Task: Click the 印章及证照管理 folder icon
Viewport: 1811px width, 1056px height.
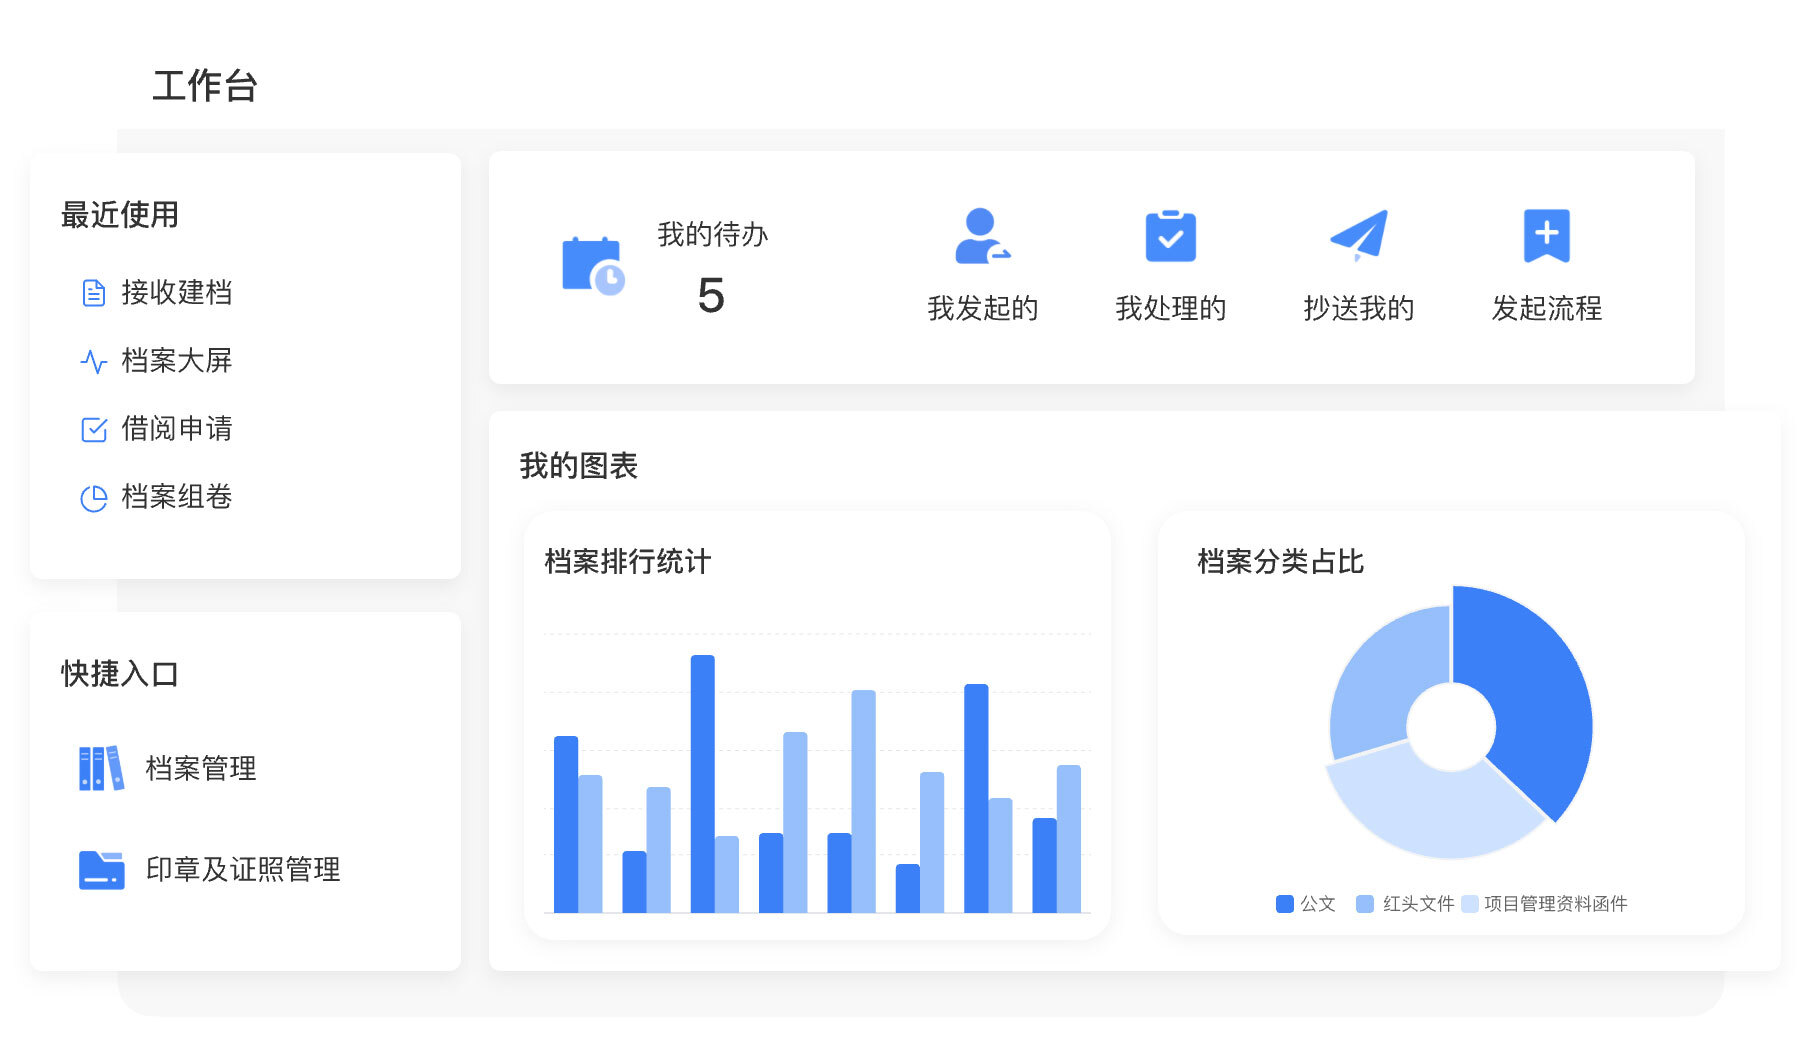Action: point(101,870)
